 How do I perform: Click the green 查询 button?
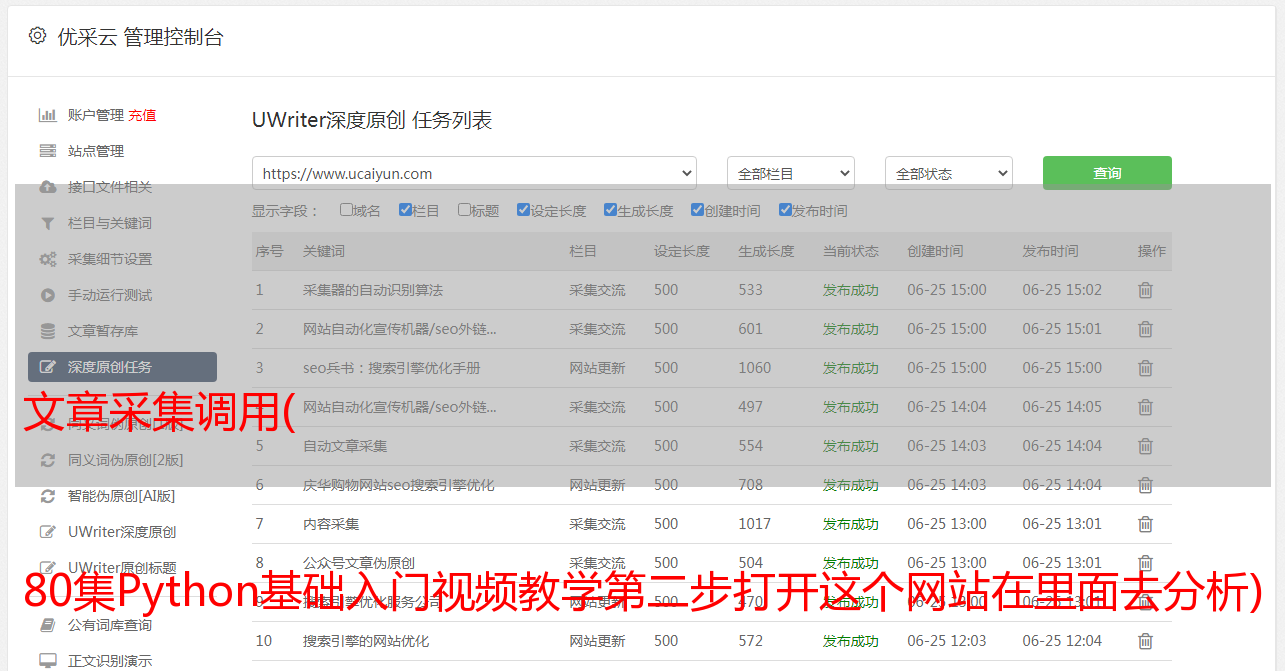coord(1107,173)
